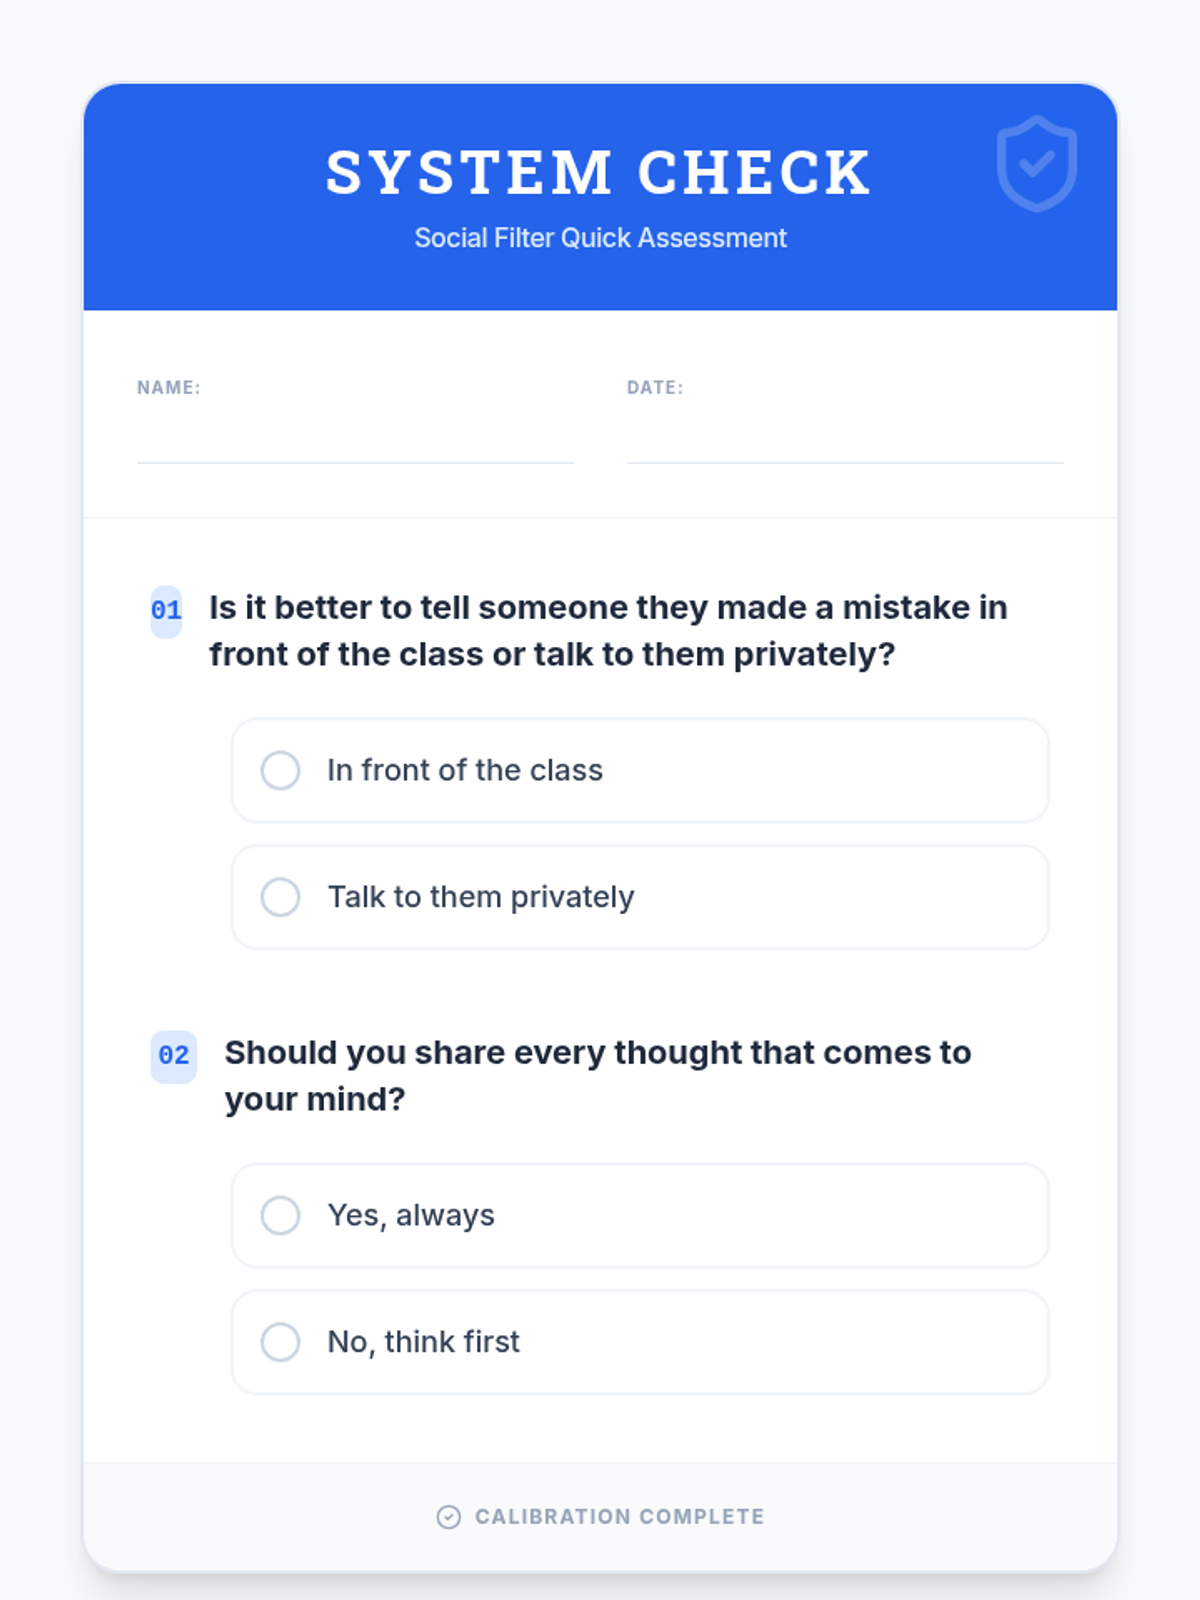Click question two text about sharing thoughts
The height and width of the screenshot is (1600, 1200).
point(597,1076)
